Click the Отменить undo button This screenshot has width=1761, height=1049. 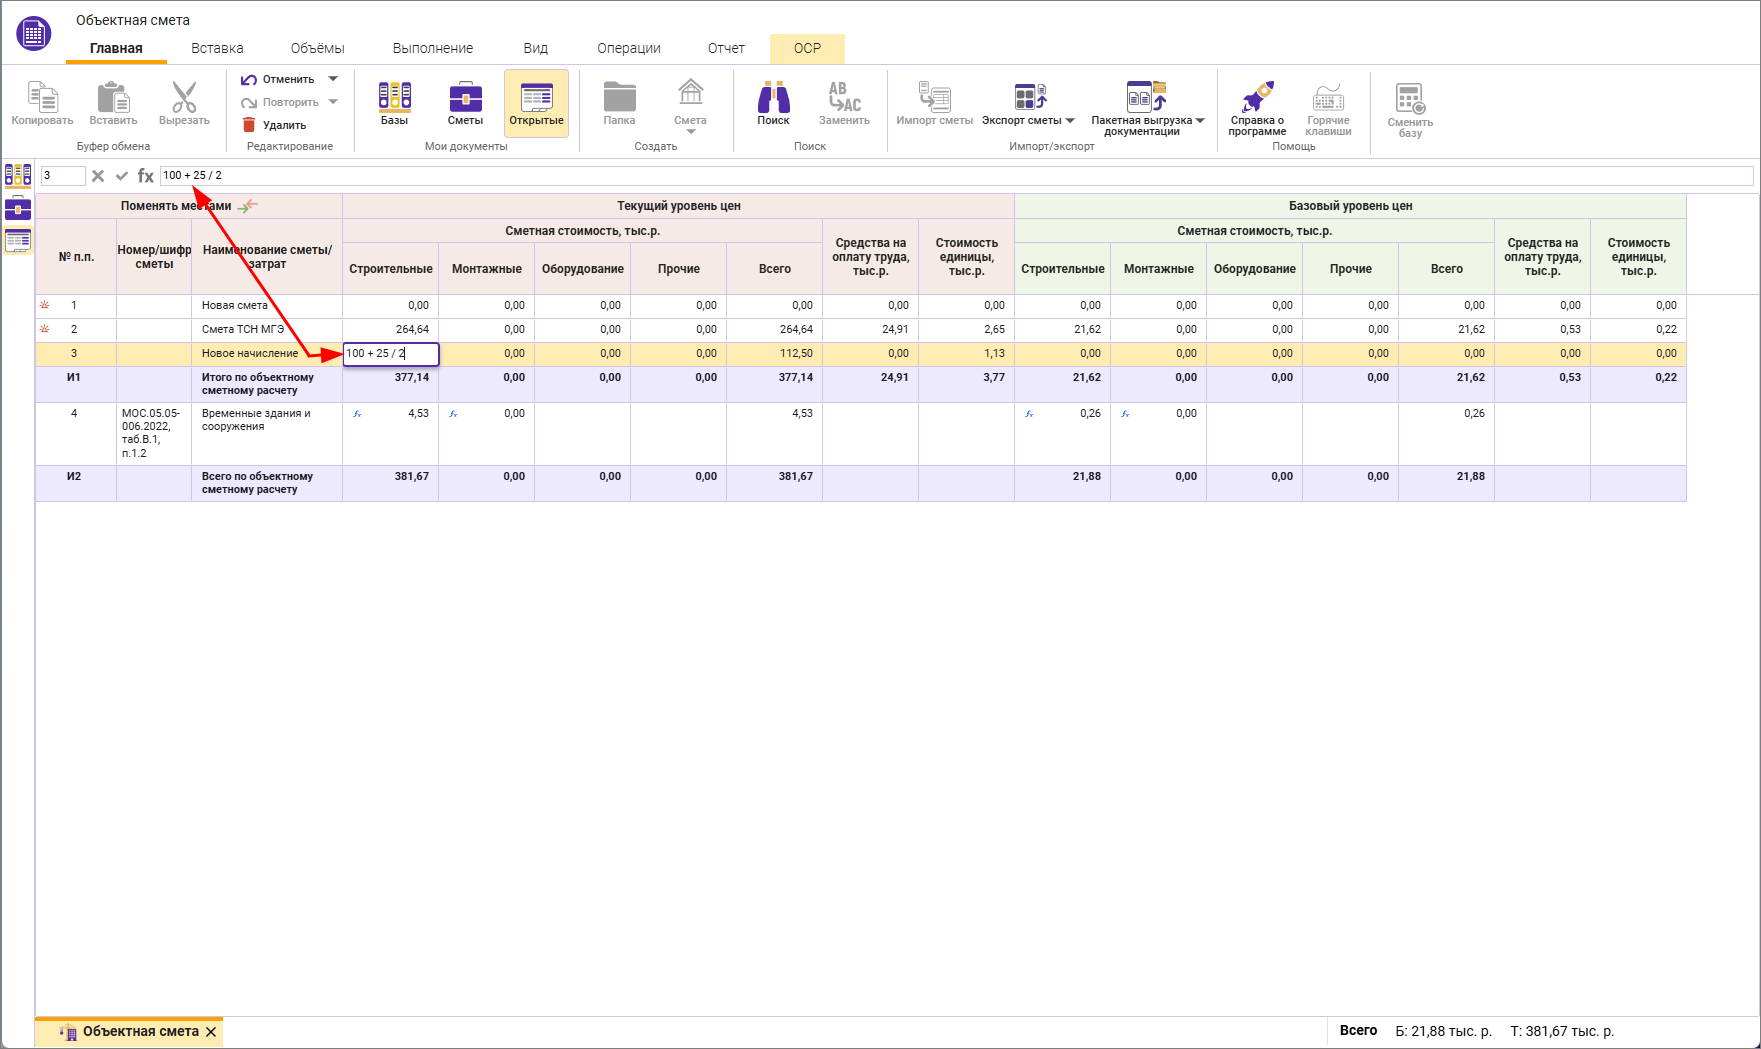coord(278,79)
